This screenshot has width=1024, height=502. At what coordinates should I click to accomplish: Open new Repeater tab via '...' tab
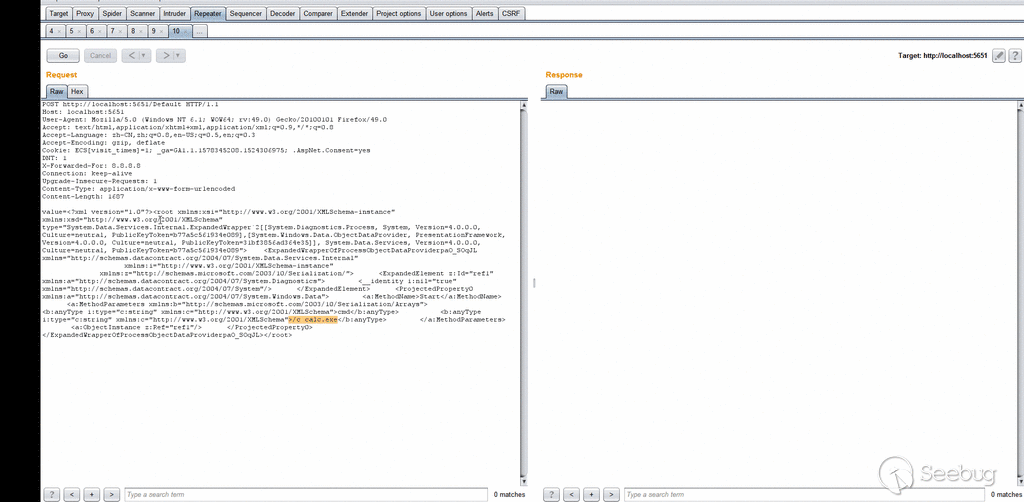200,32
